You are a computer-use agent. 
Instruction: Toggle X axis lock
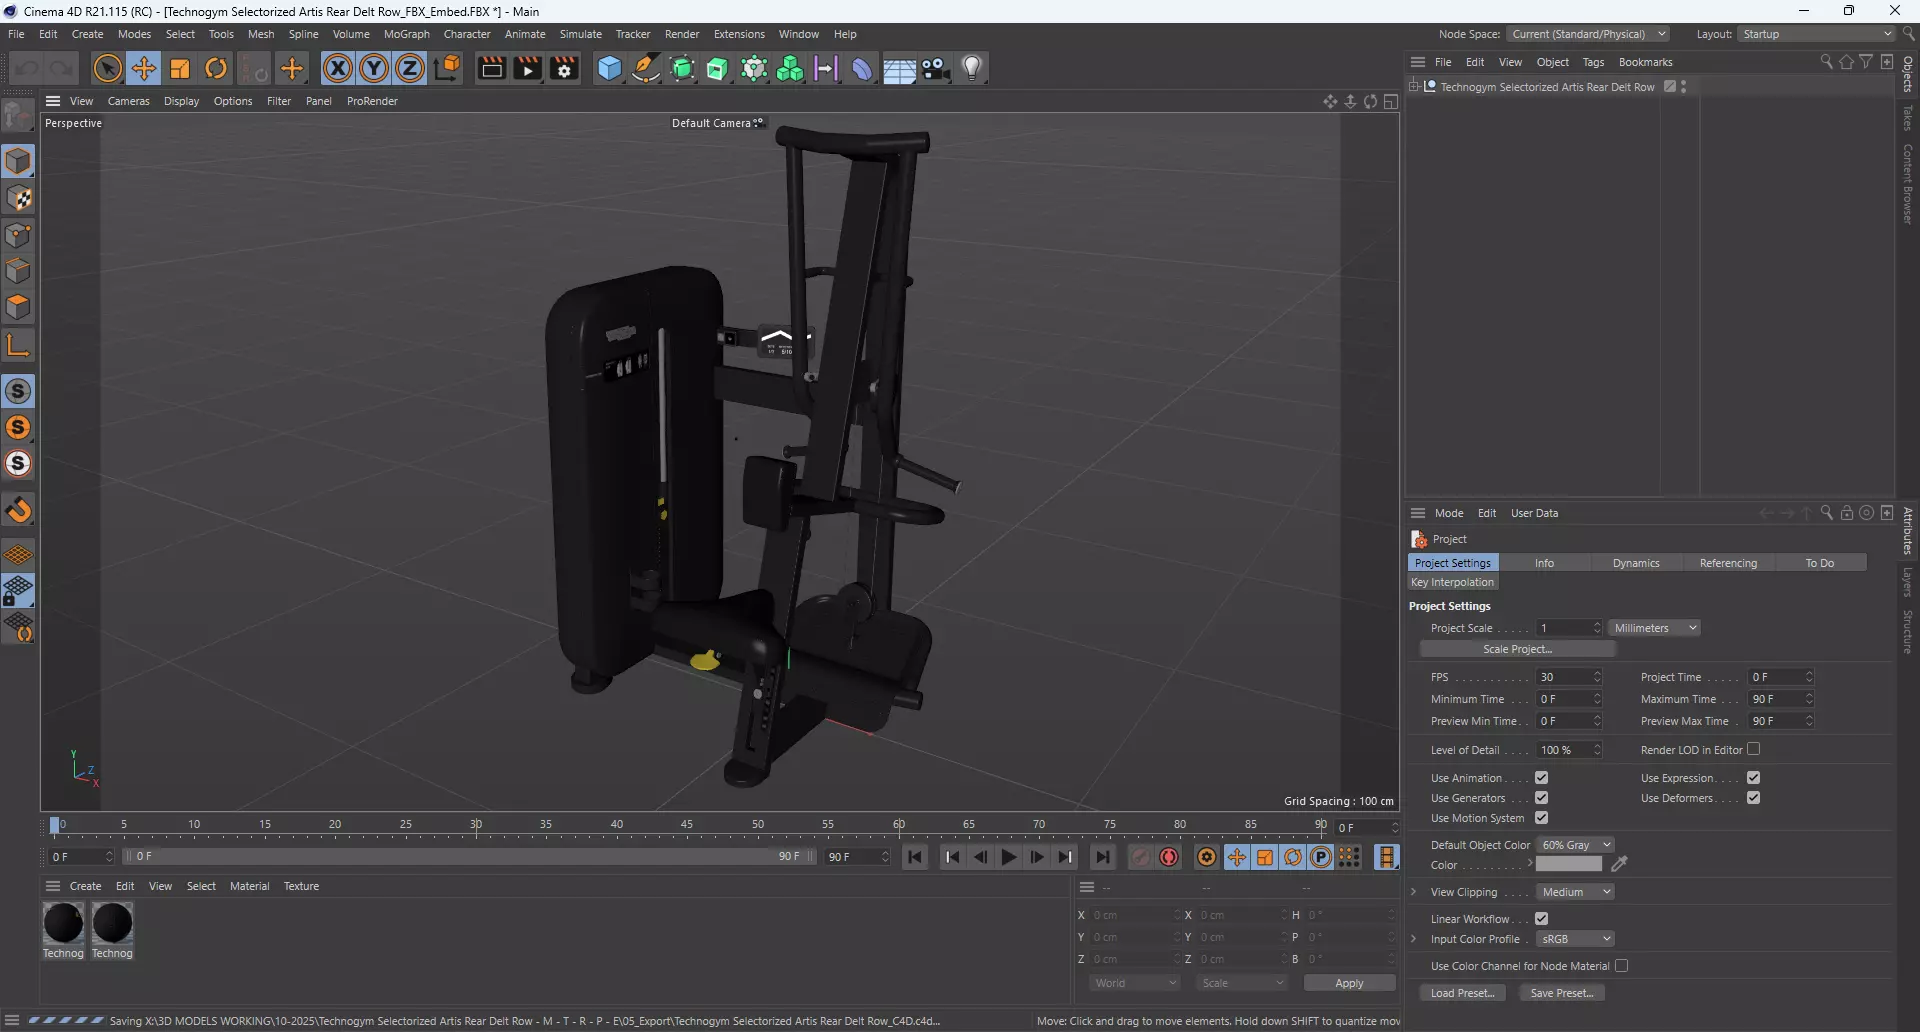pyautogui.click(x=338, y=68)
